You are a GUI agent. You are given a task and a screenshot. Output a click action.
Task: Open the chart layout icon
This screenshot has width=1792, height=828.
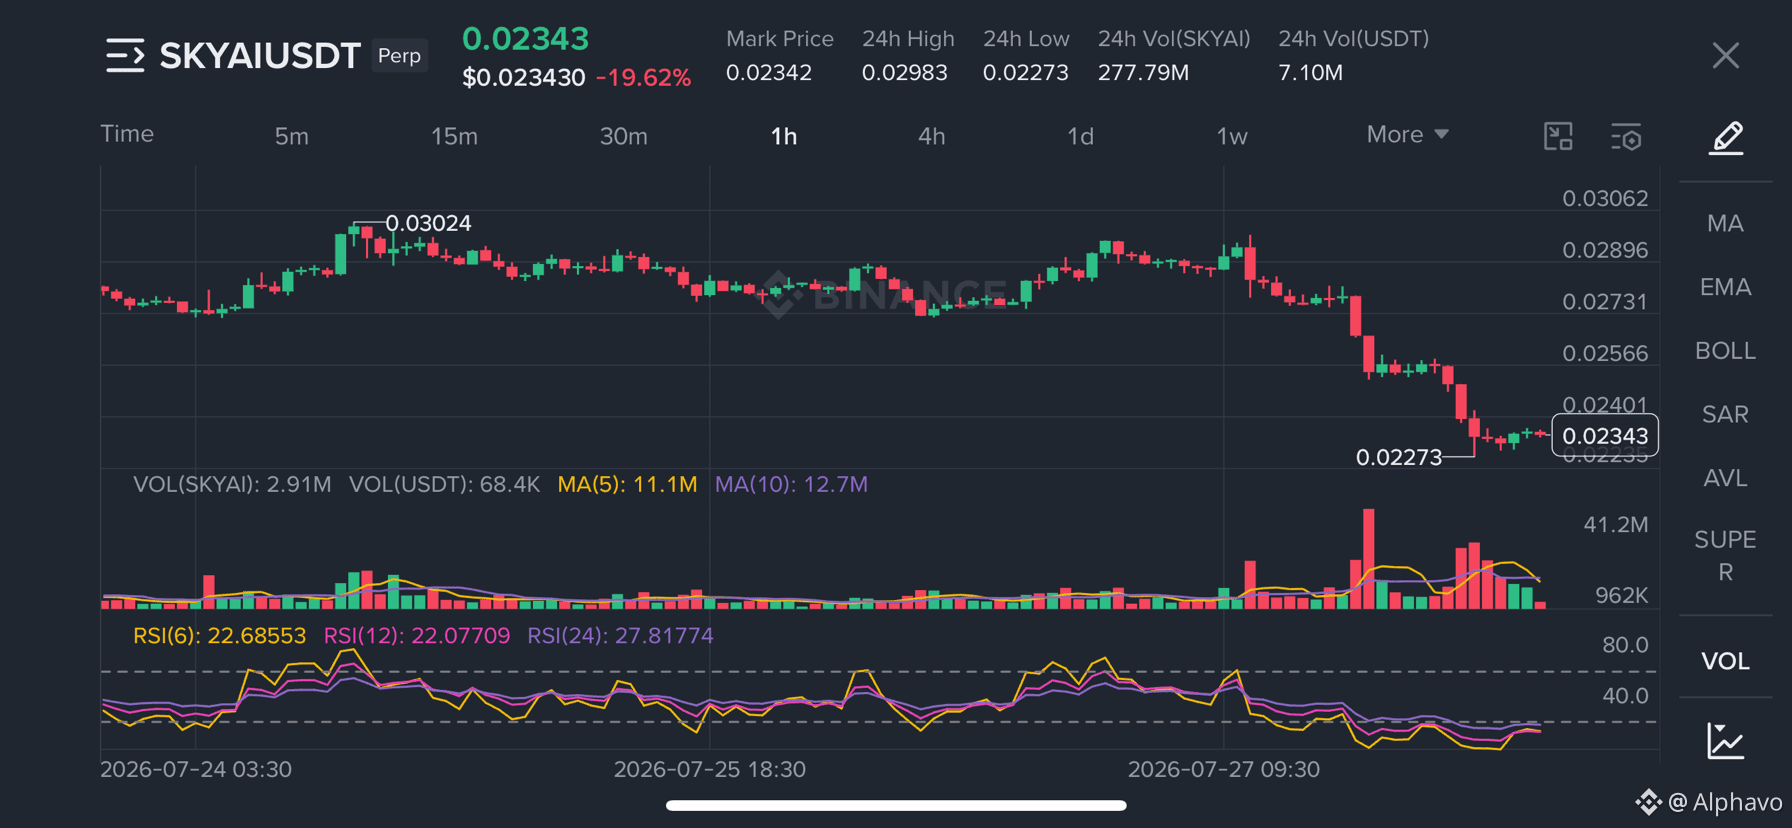[x=1558, y=136]
